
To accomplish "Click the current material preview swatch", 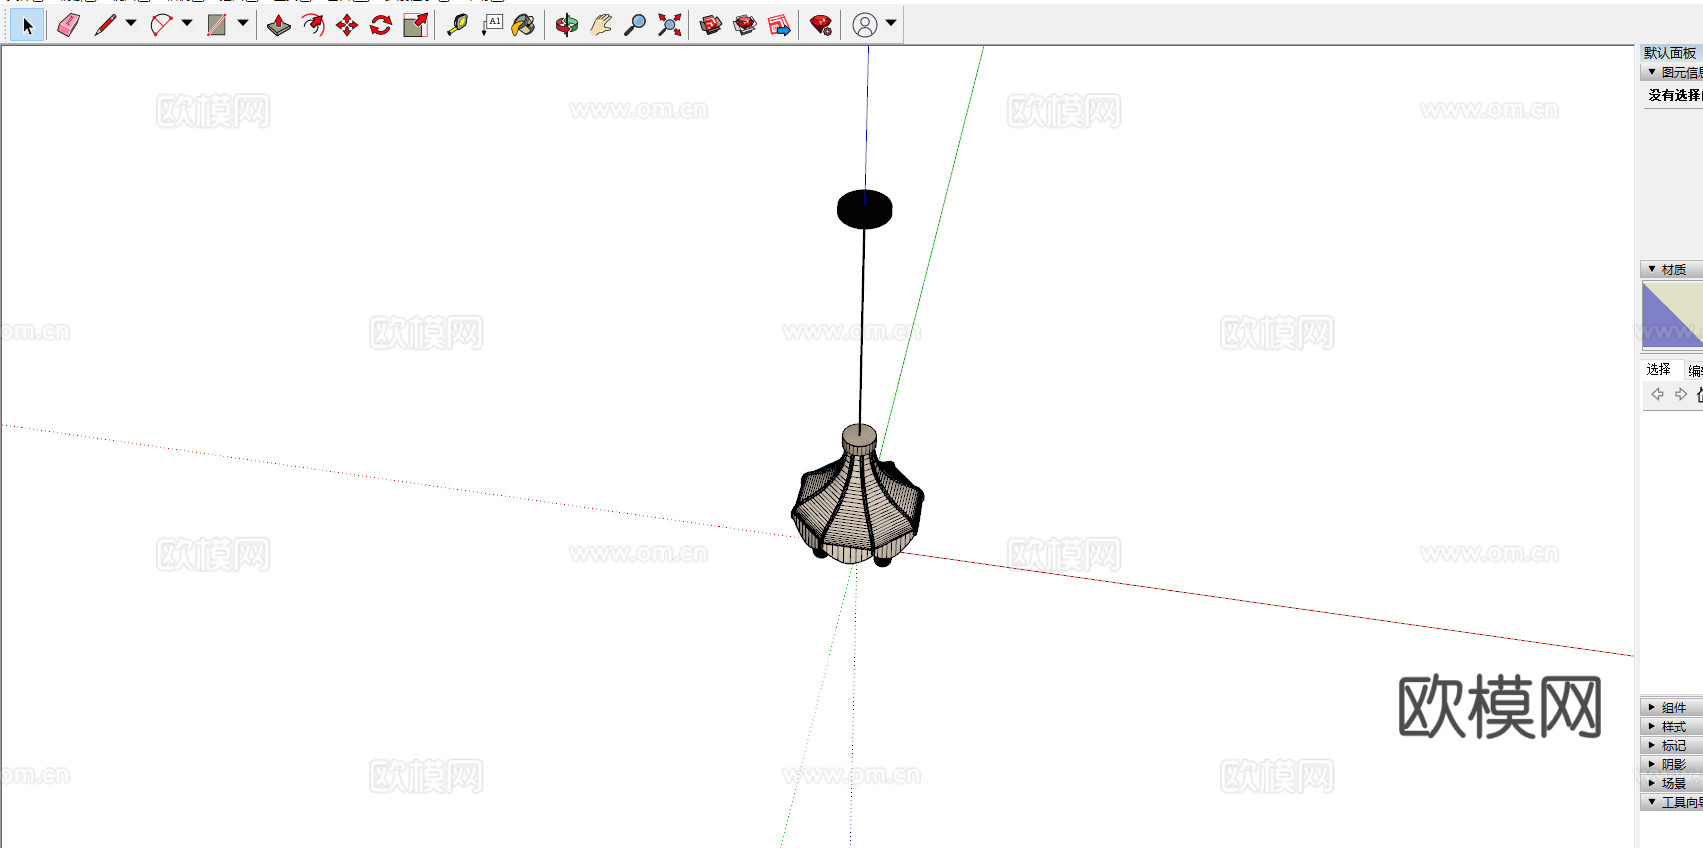I will [x=1672, y=315].
